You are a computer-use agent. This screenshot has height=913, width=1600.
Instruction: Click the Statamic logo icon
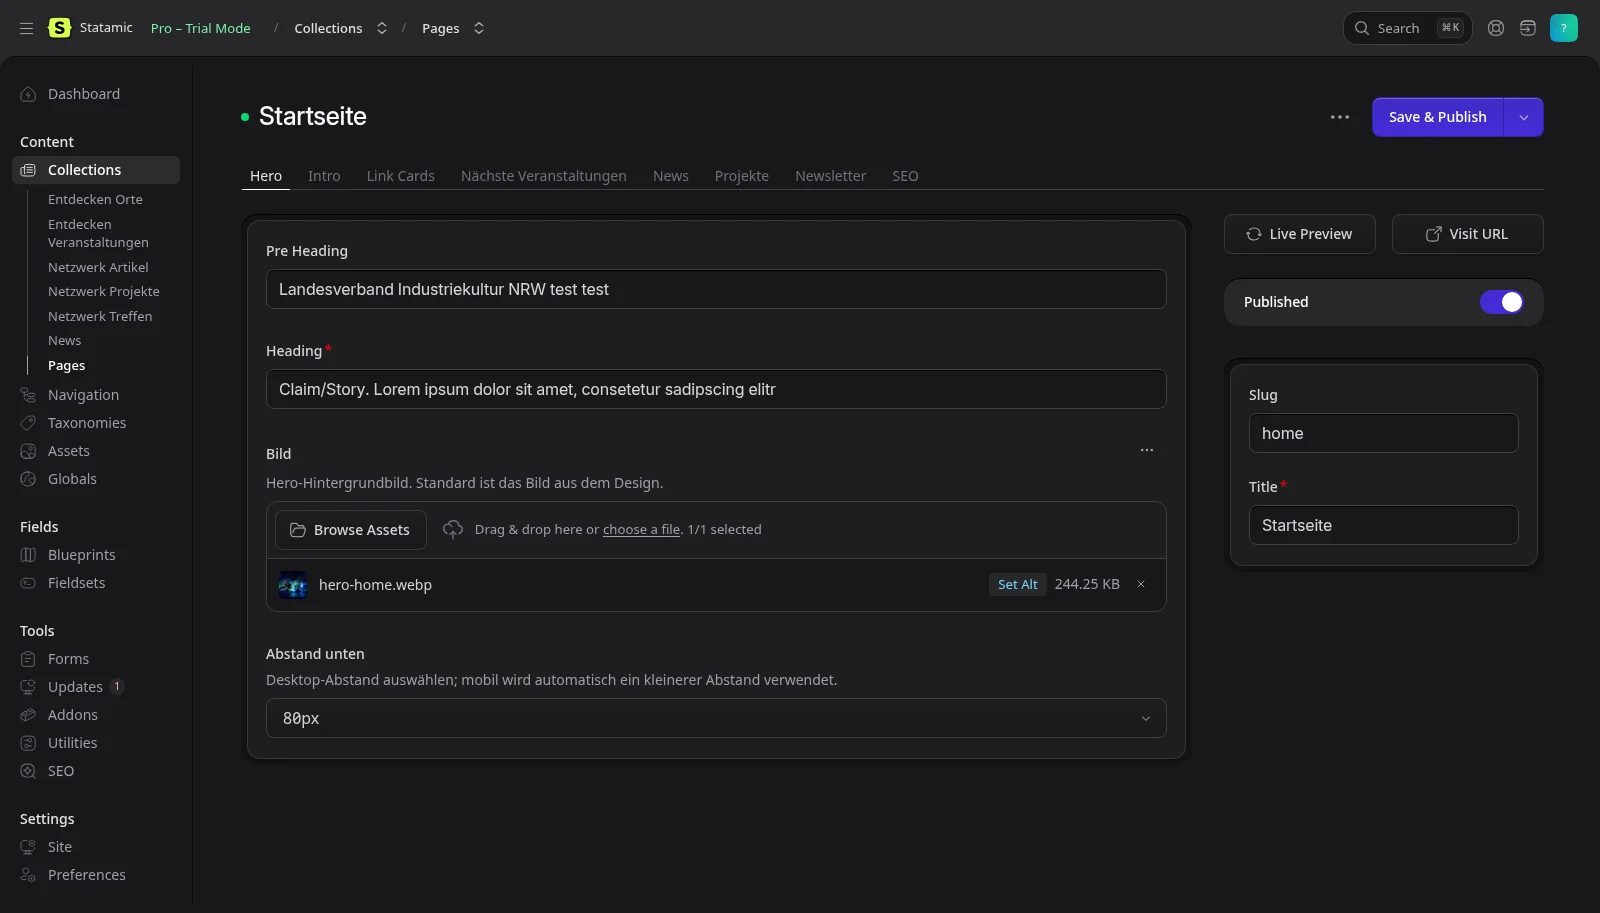[60, 28]
